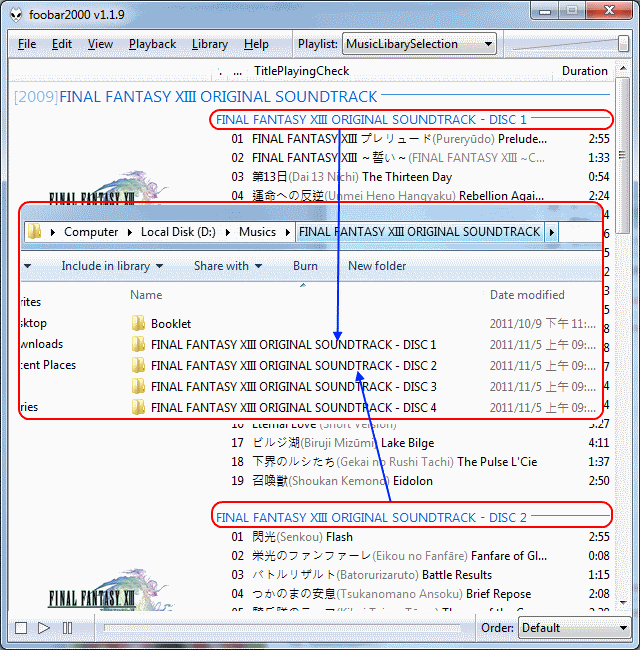Select track 04 Brief Repose
This screenshot has width=640, height=650.
(x=420, y=594)
